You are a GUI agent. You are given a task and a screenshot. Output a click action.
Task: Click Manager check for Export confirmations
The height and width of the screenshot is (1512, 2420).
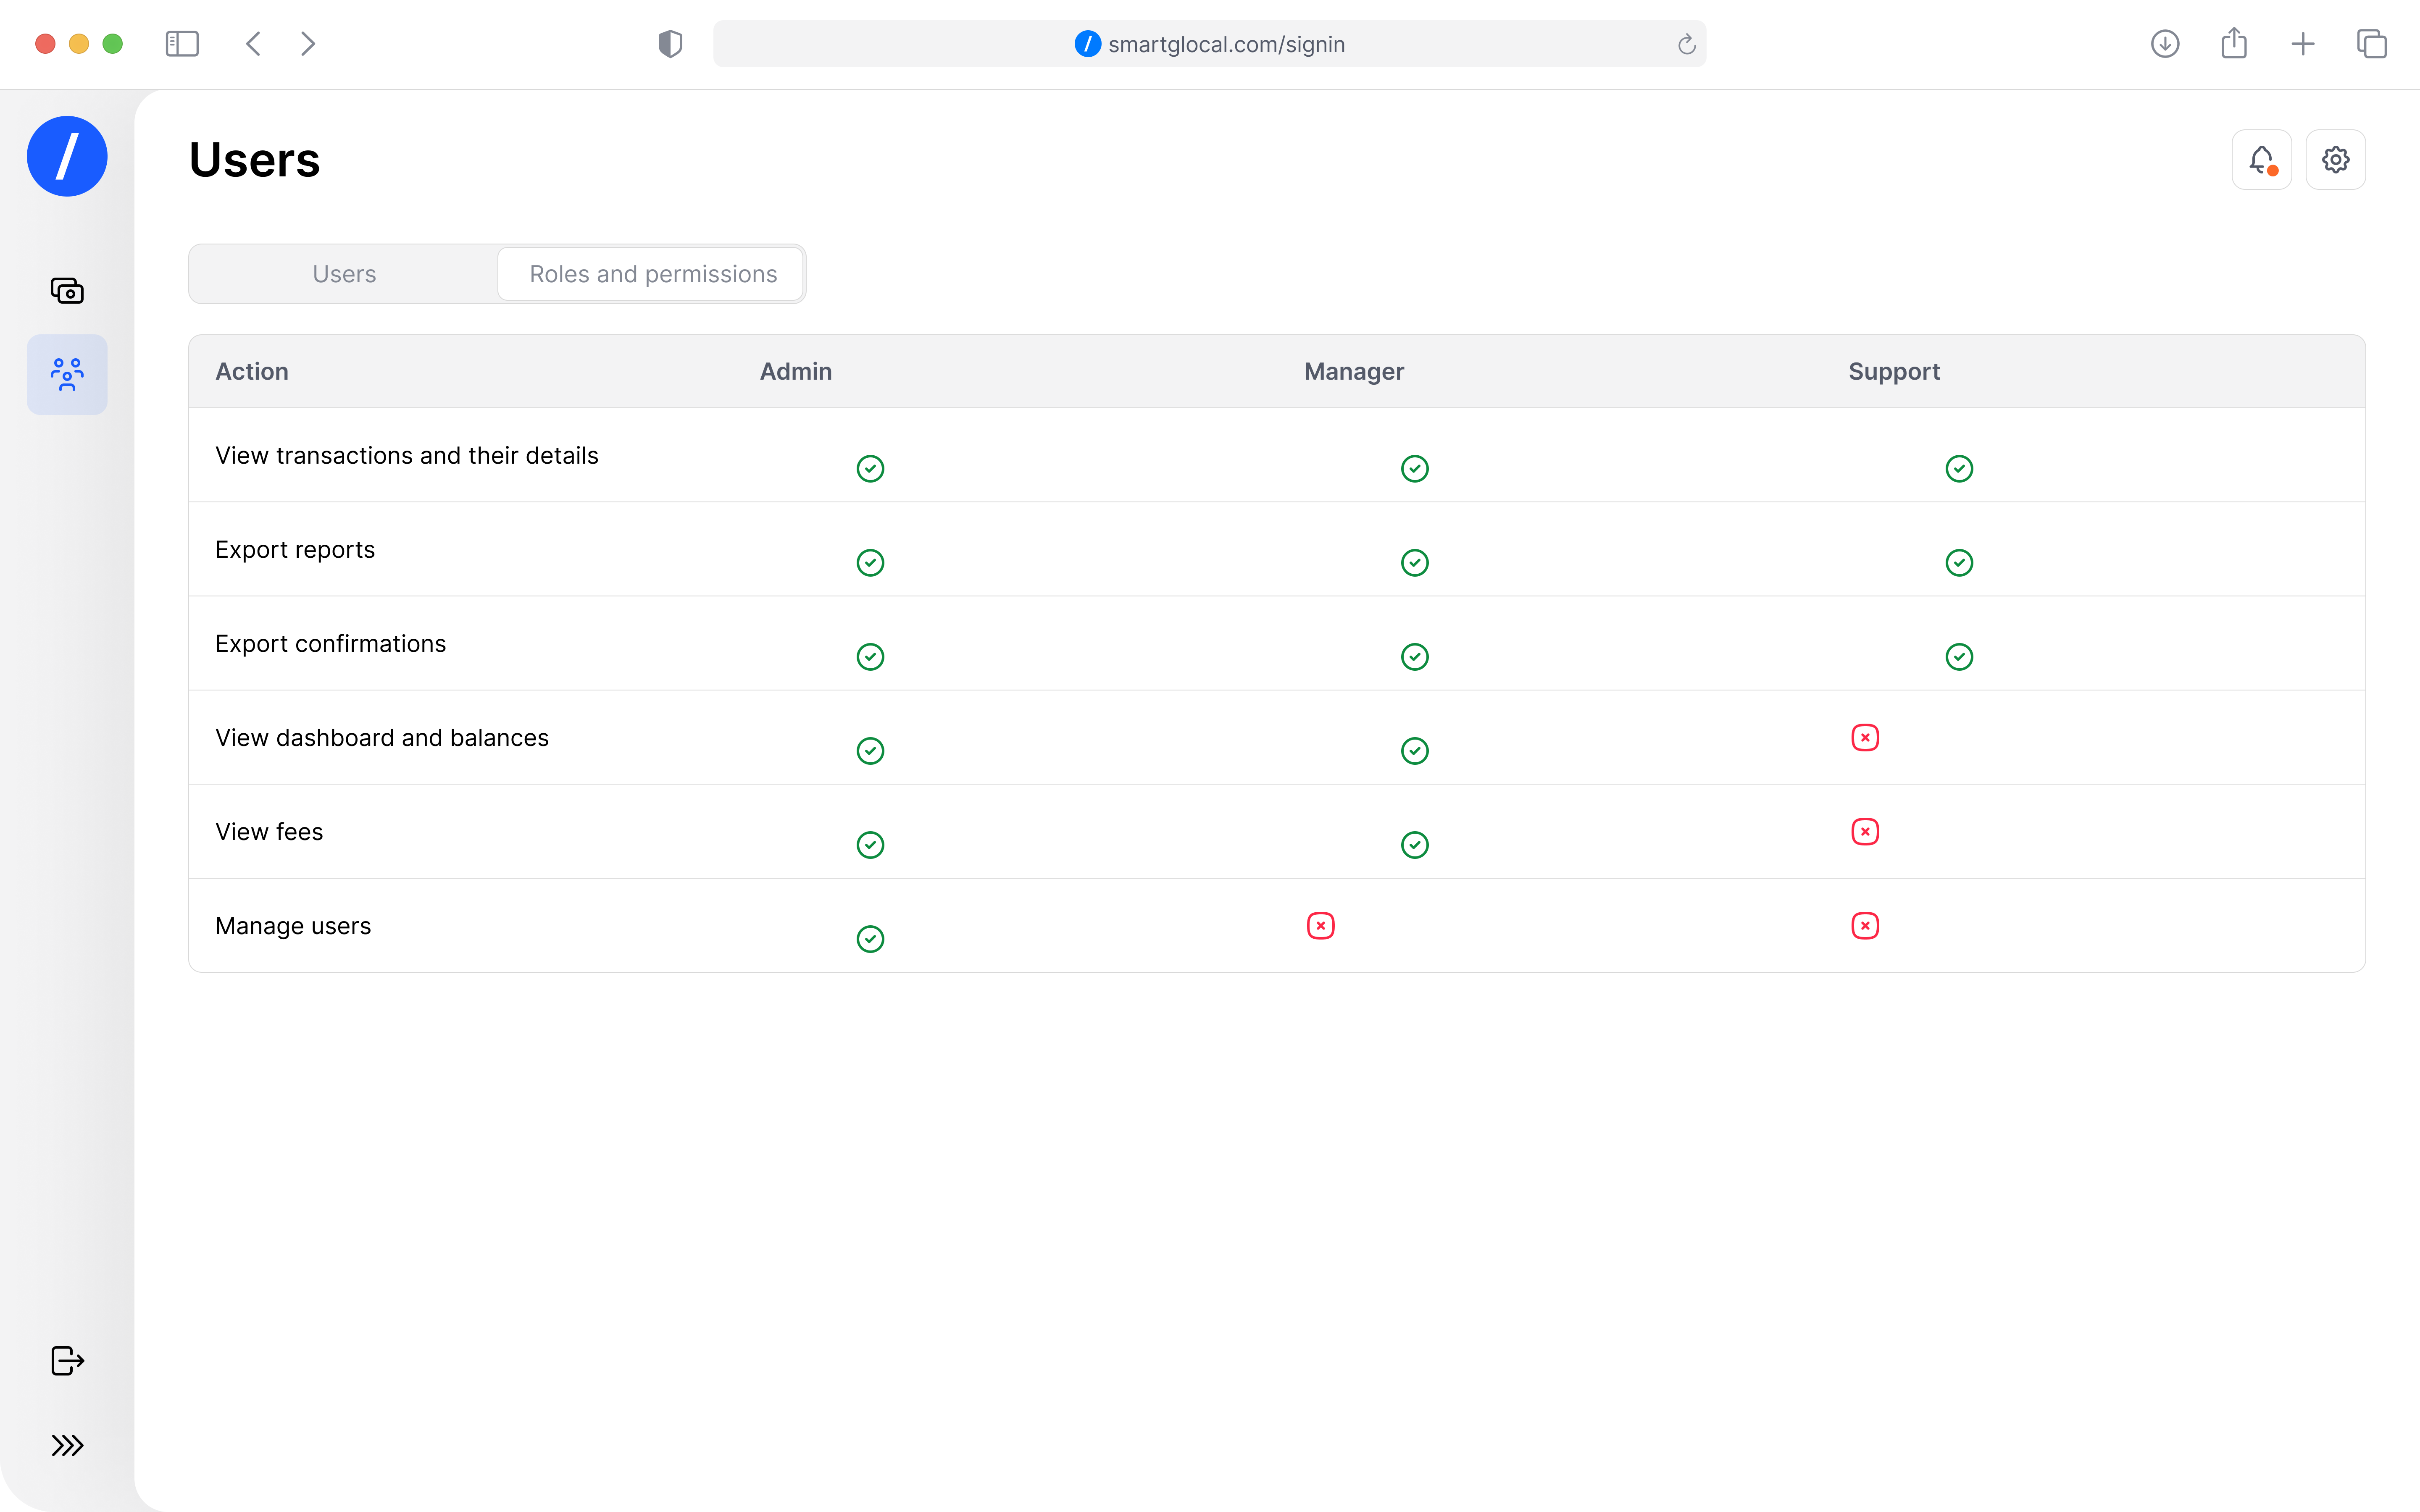coord(1415,657)
